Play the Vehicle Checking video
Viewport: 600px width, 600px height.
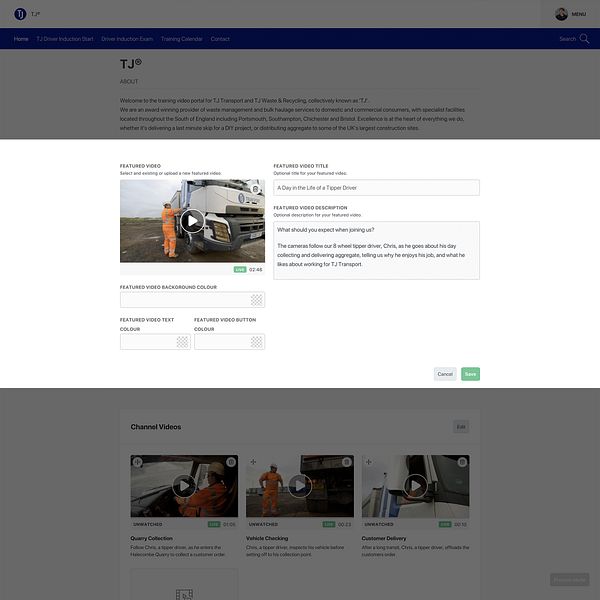[300, 486]
